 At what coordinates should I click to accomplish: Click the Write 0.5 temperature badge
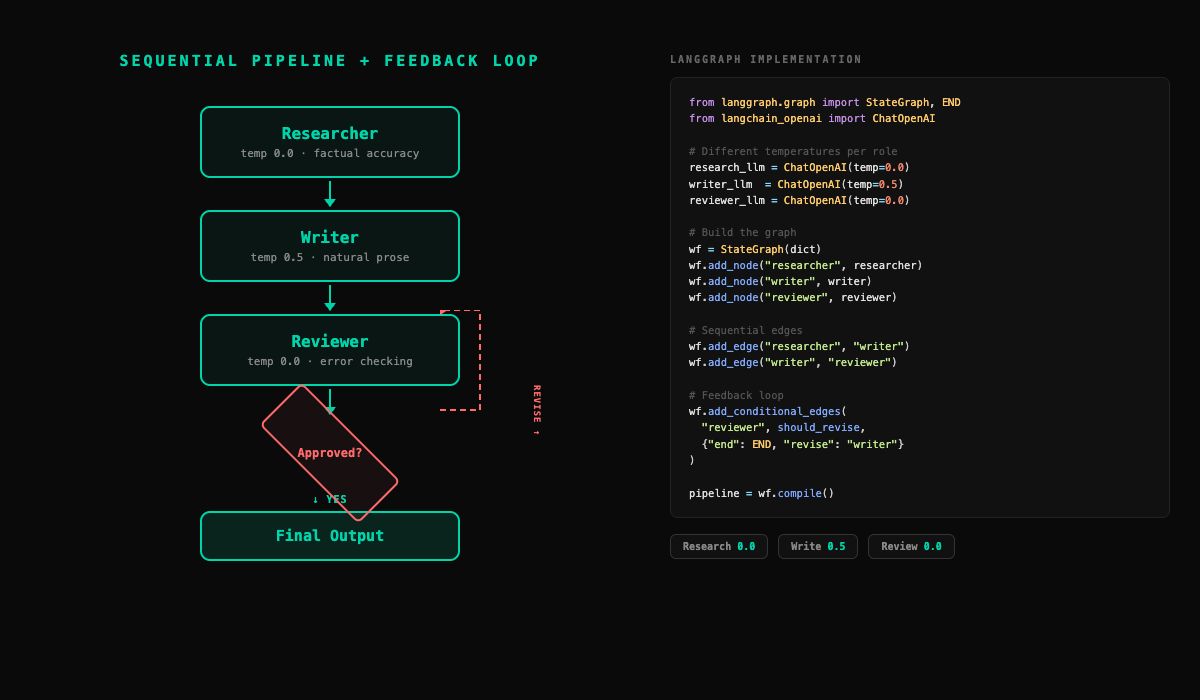(817, 547)
